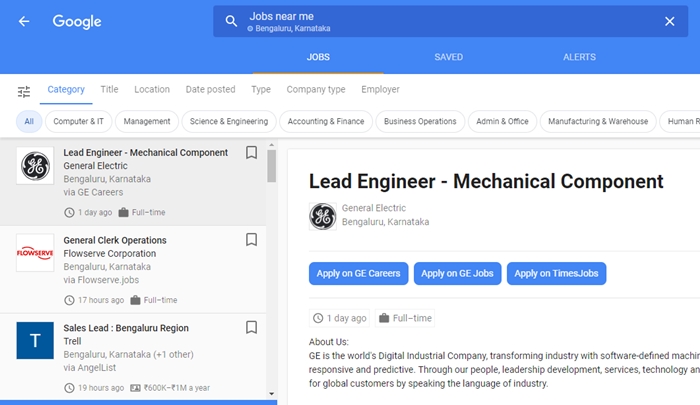
Task: Select the Type filter tab
Action: [261, 89]
